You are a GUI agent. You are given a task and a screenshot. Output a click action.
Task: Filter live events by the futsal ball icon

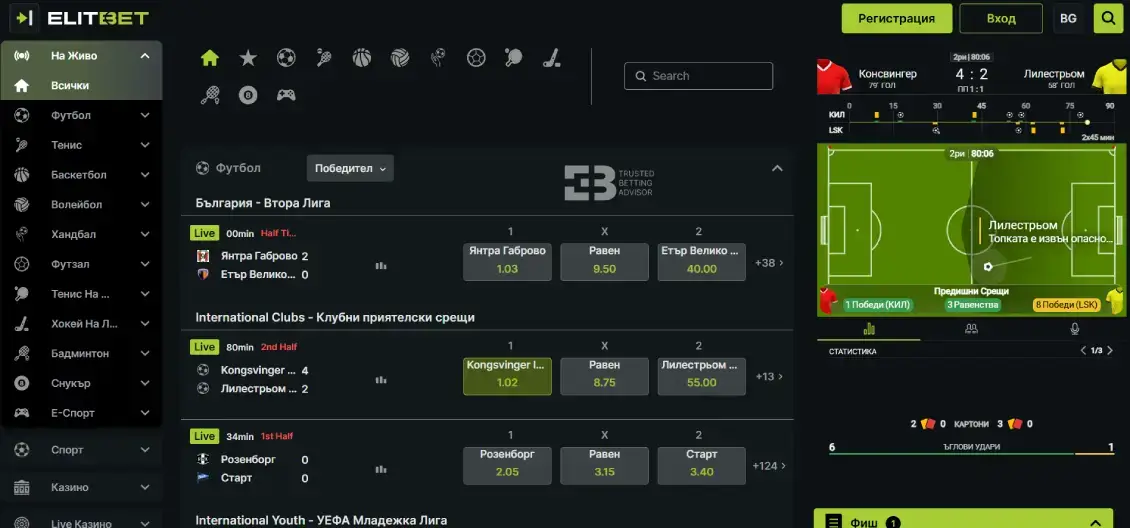[x=476, y=58]
